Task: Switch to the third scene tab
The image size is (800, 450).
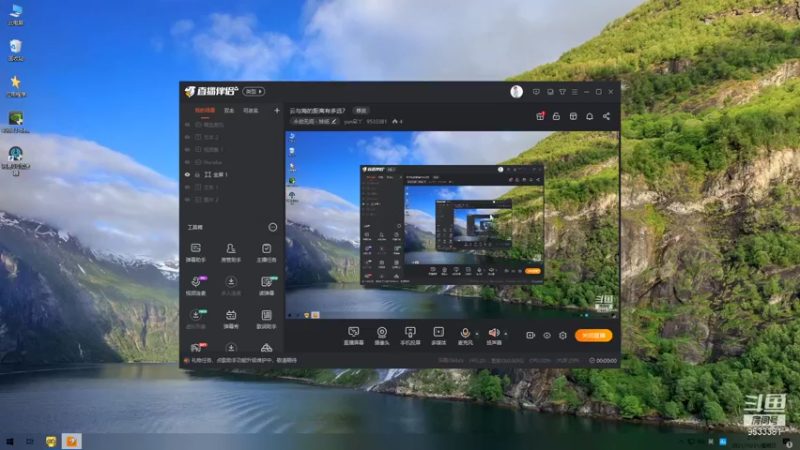Action: 250,110
